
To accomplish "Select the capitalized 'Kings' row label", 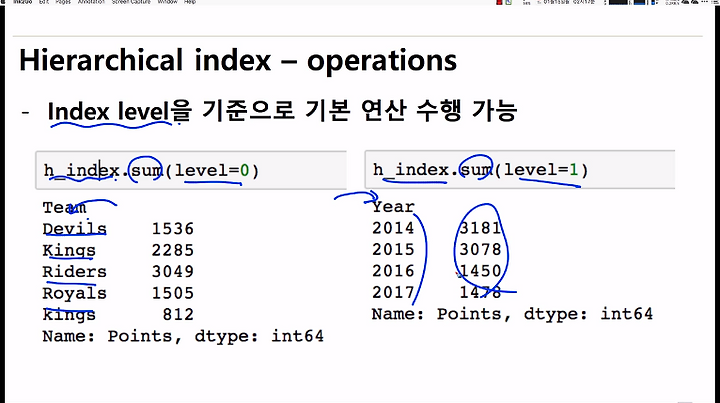I will coord(69,251).
